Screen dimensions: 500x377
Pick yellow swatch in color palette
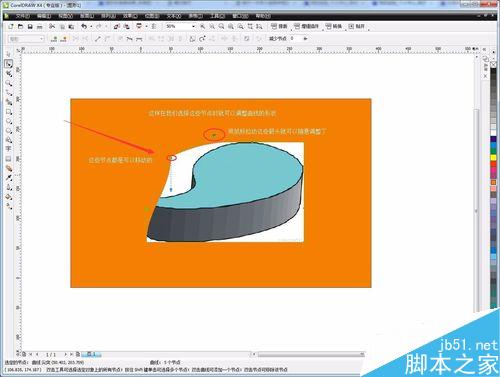point(494,157)
